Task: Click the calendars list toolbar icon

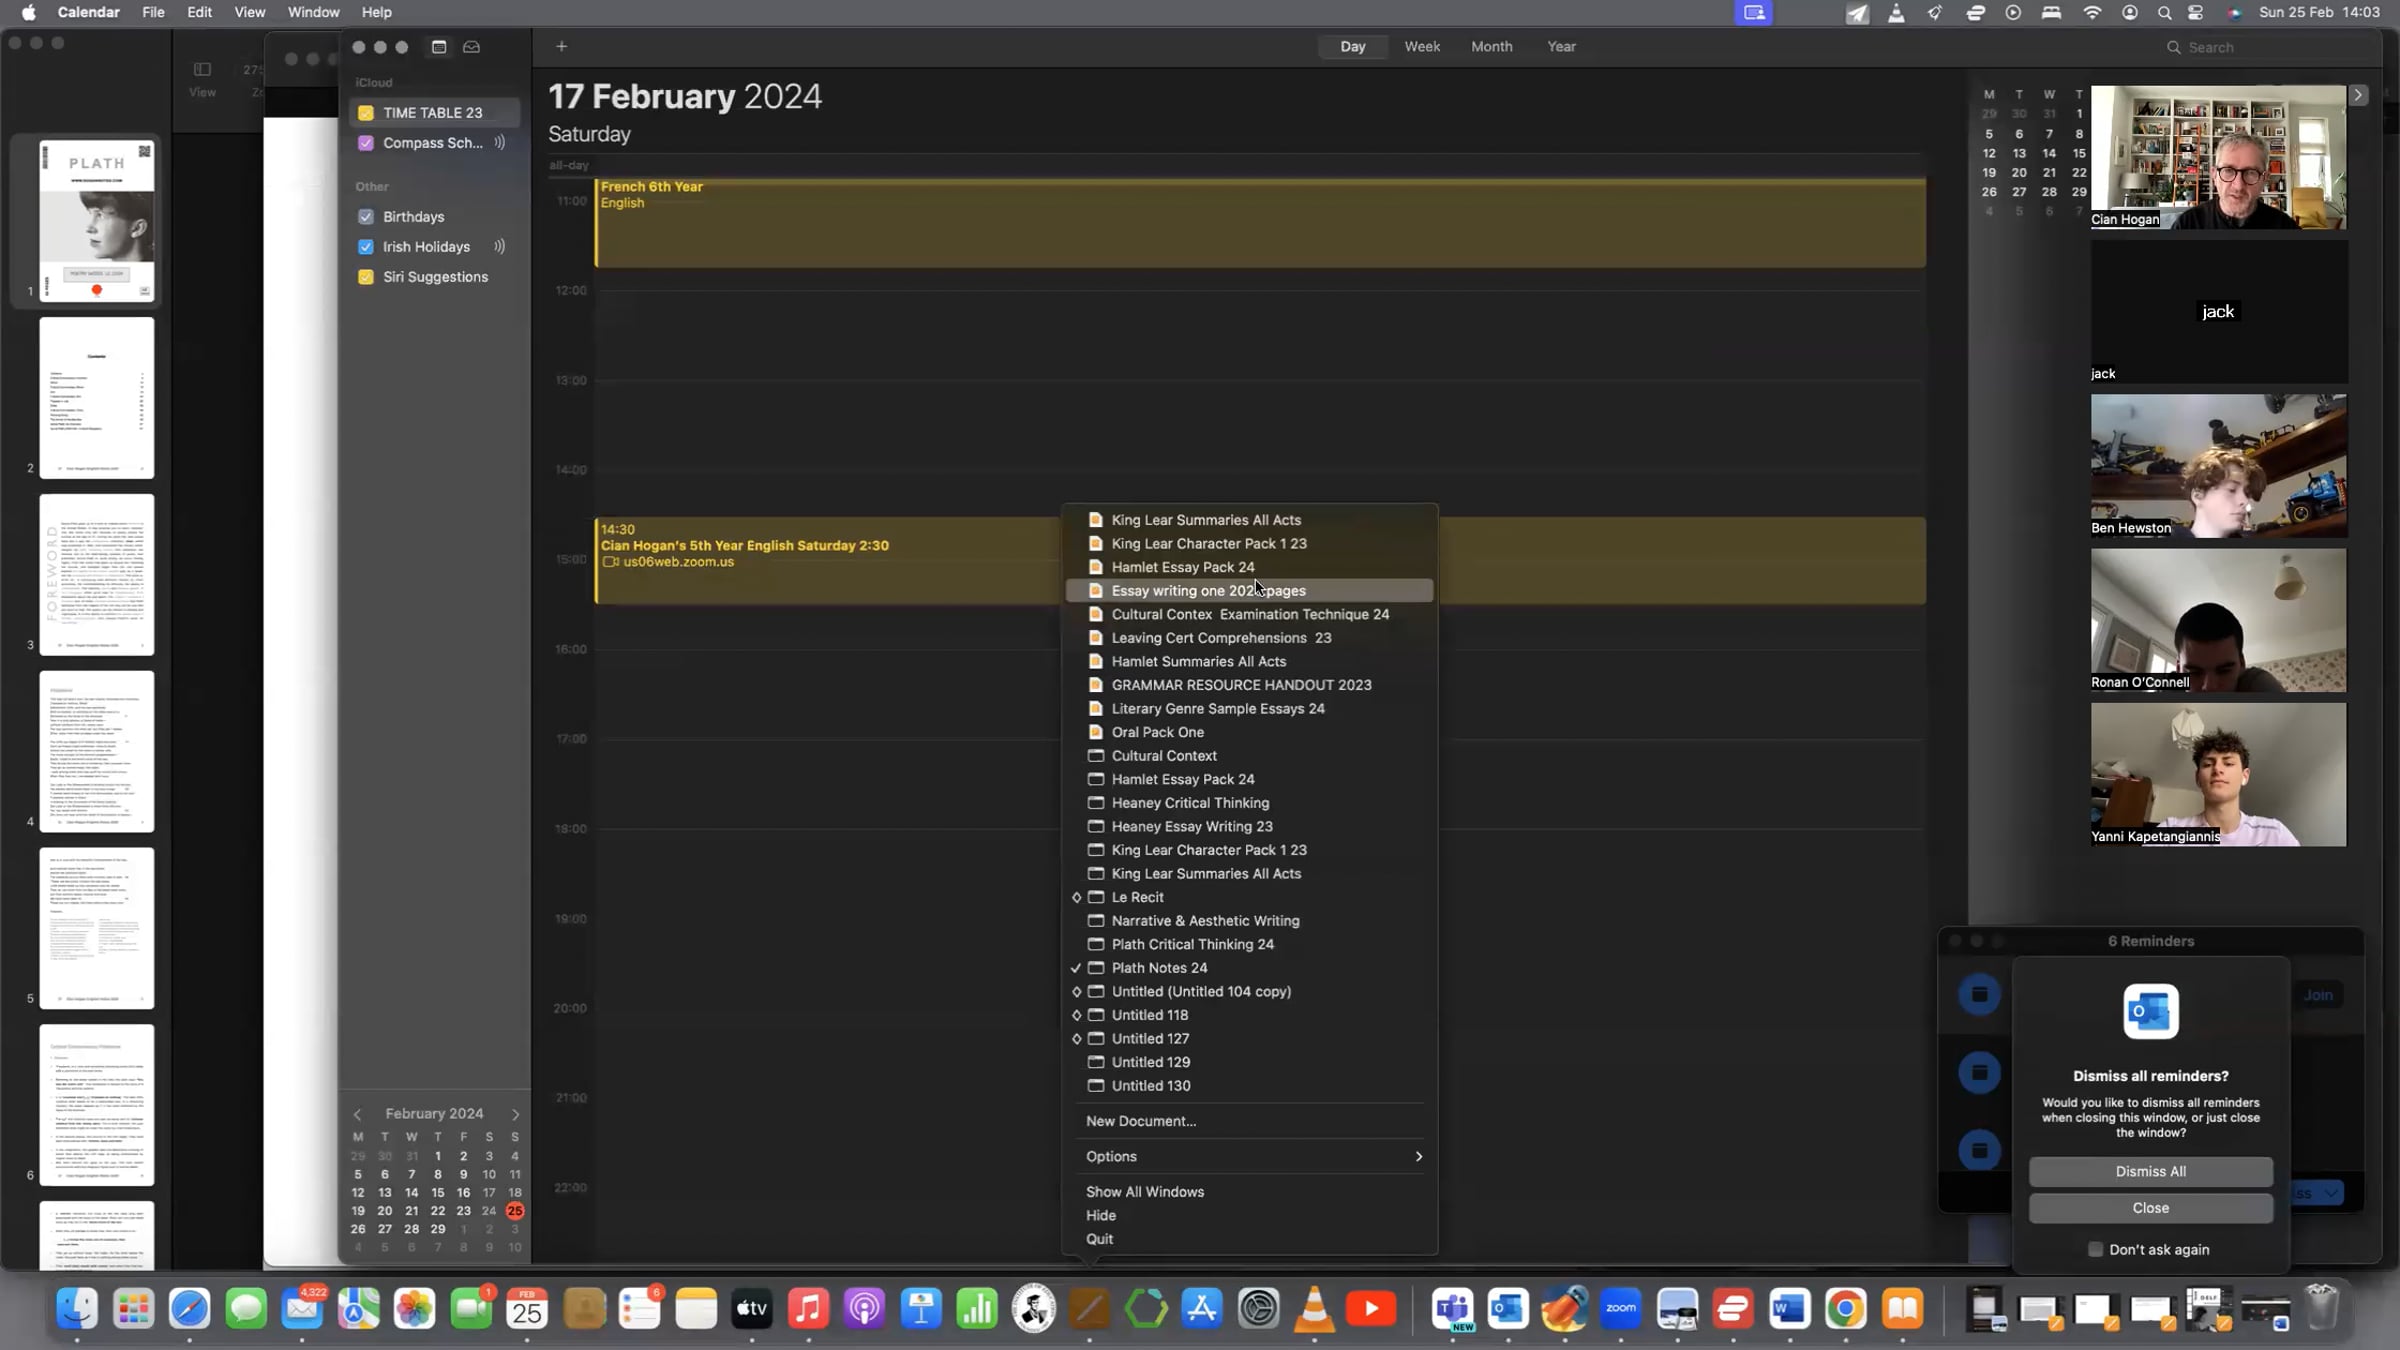Action: [438, 47]
